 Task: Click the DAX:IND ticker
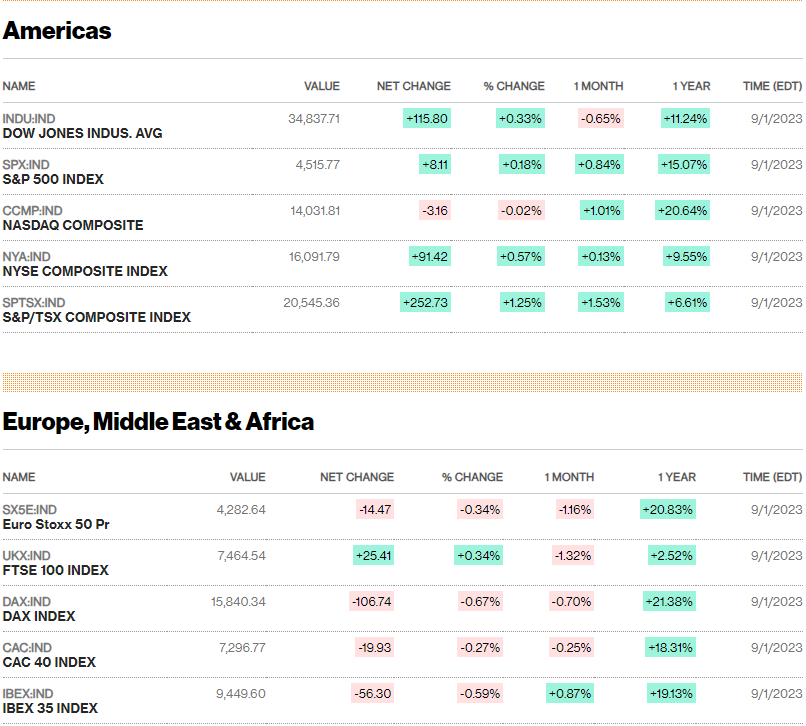27,602
